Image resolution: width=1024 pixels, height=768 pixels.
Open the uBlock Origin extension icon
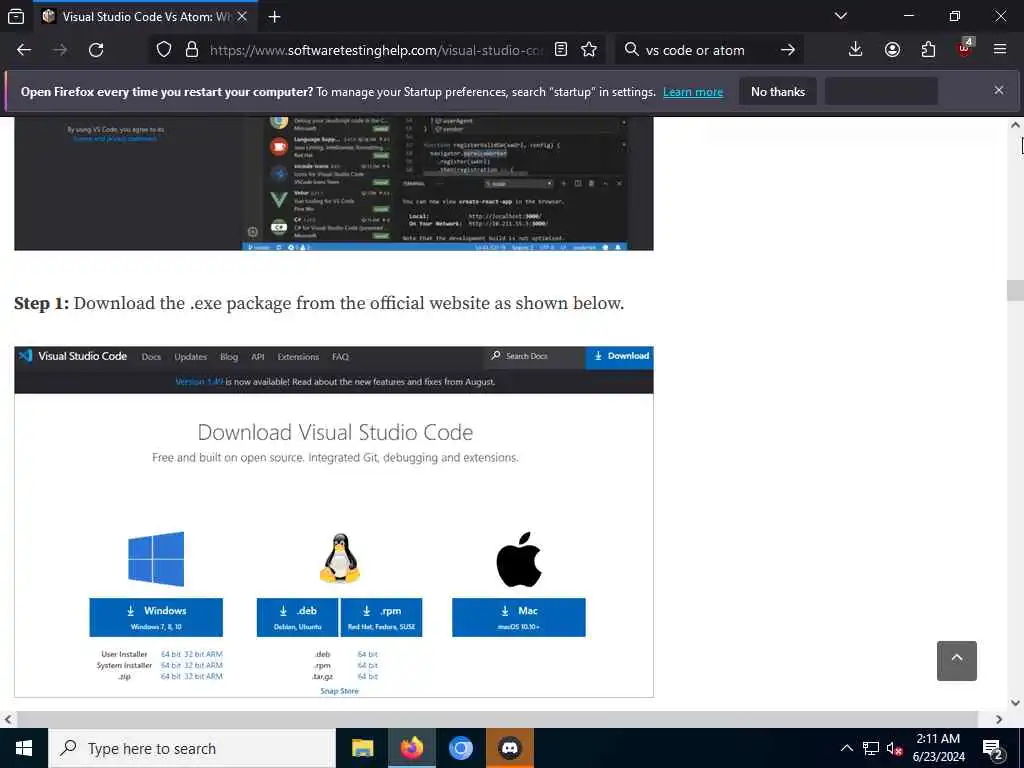tap(965, 48)
